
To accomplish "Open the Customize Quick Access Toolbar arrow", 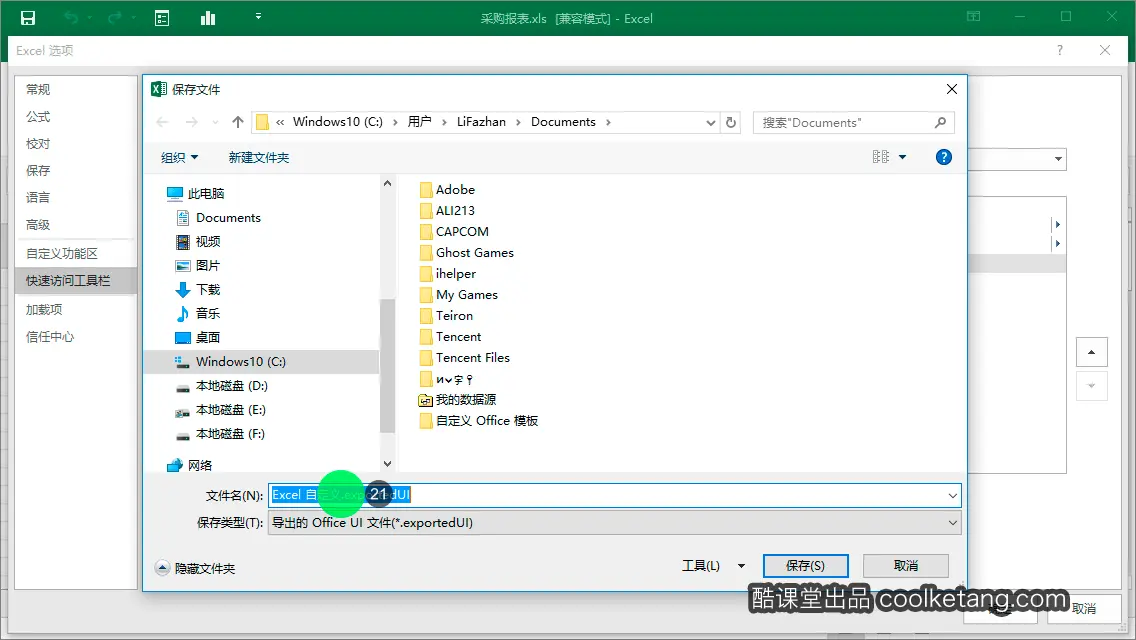I will pyautogui.click(x=258, y=16).
